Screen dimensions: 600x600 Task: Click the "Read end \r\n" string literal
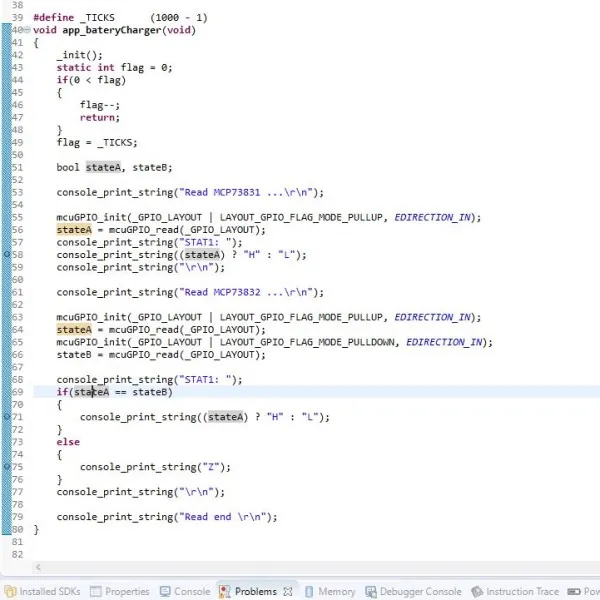click(223, 517)
